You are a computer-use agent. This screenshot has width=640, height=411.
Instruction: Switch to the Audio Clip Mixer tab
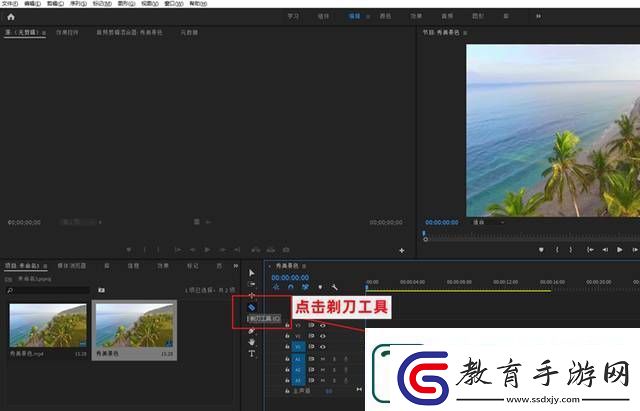pyautogui.click(x=129, y=32)
